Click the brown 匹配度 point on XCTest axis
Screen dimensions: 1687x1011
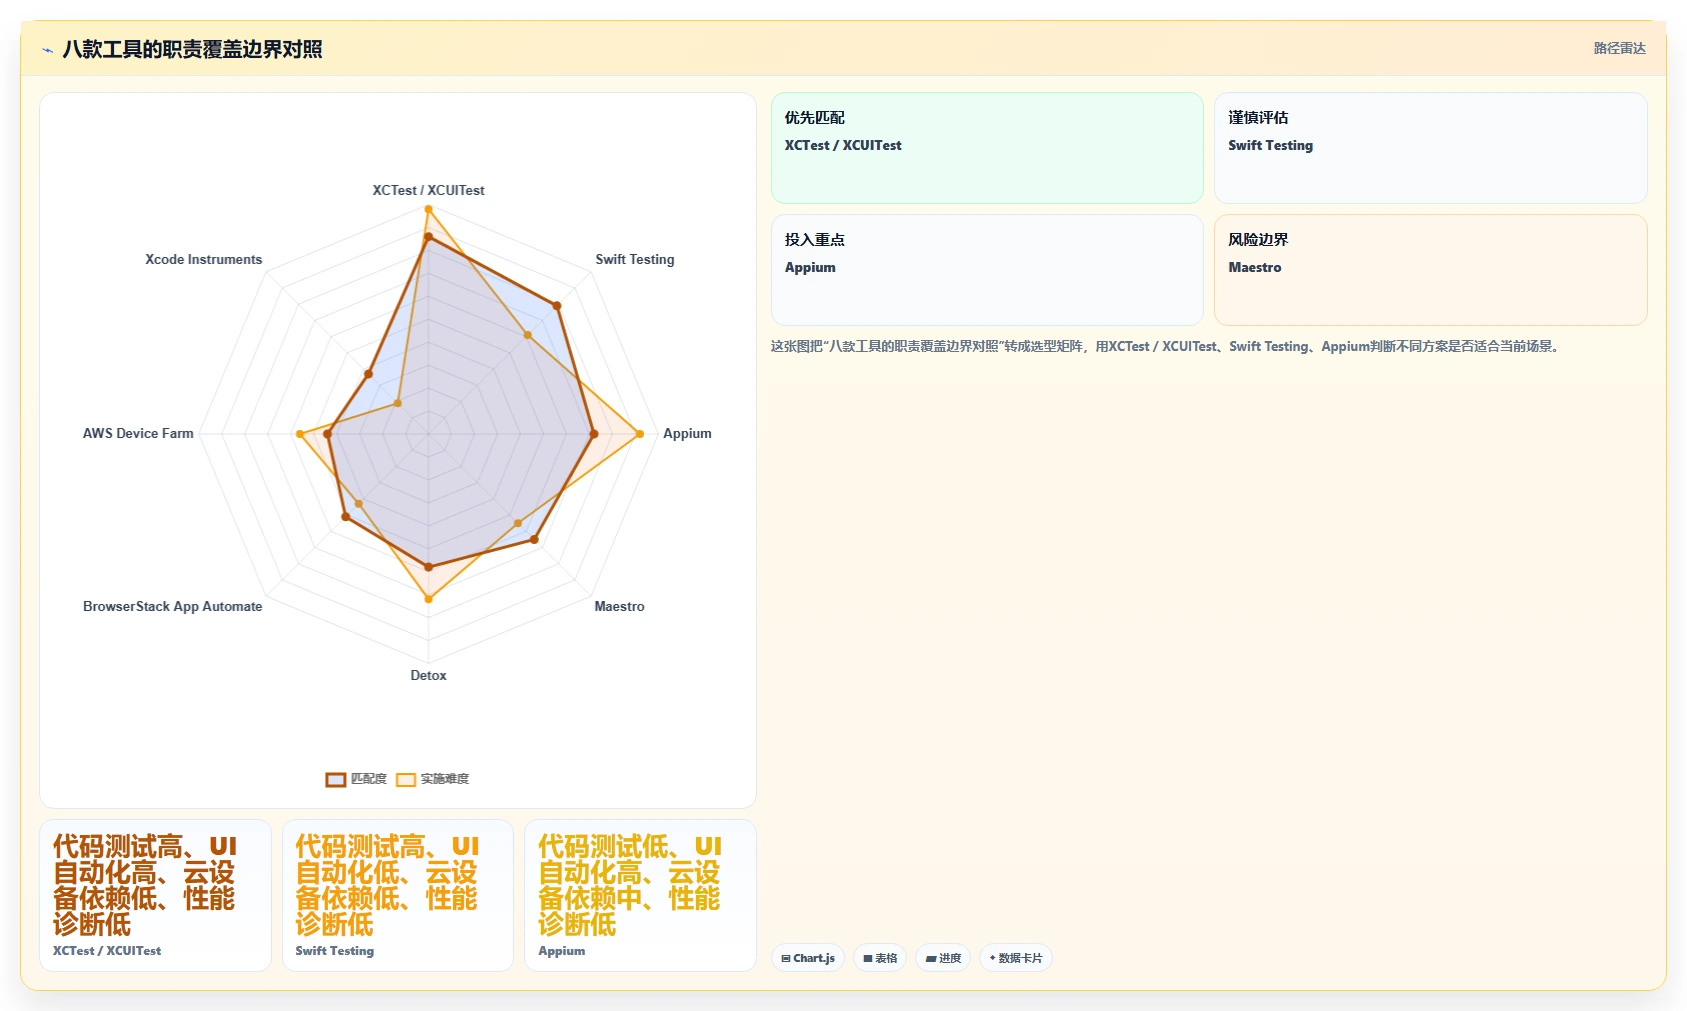tap(428, 237)
